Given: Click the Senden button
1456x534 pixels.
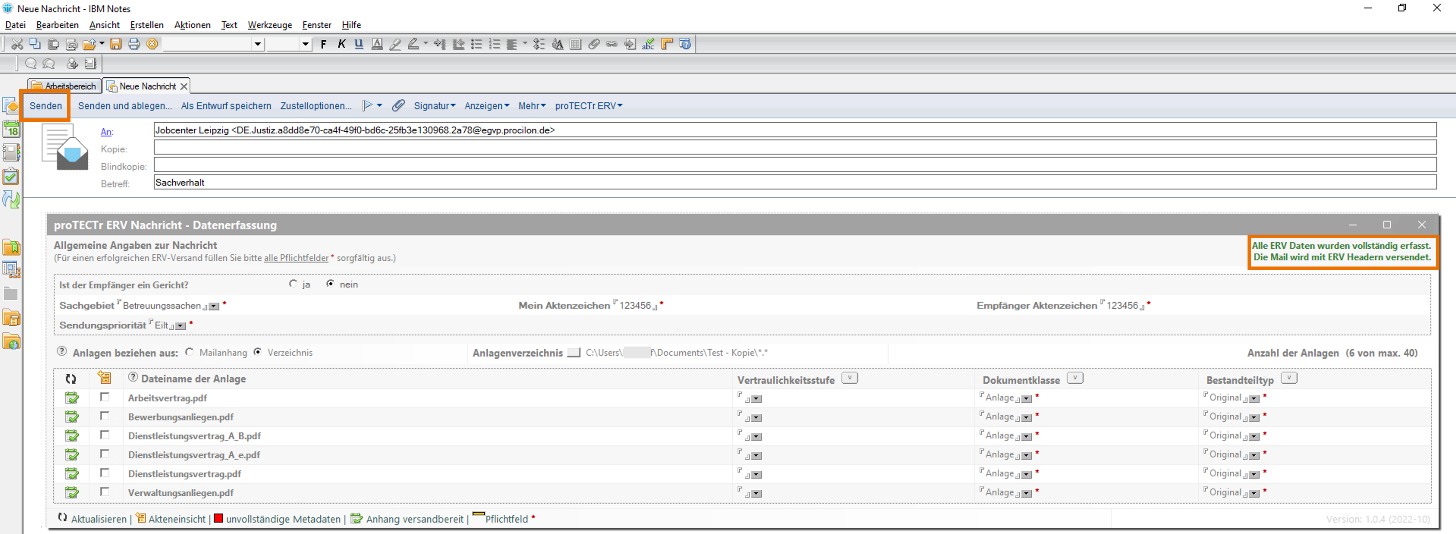Looking at the screenshot, I should click(x=46, y=105).
